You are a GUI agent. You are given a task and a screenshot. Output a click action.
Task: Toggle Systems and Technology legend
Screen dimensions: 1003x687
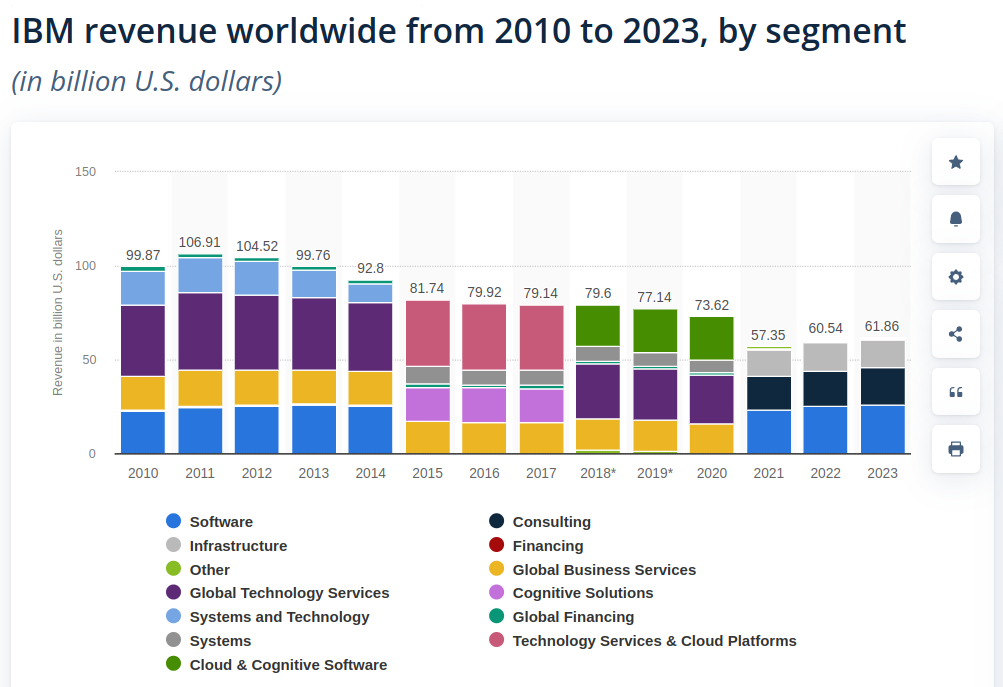pyautogui.click(x=267, y=617)
